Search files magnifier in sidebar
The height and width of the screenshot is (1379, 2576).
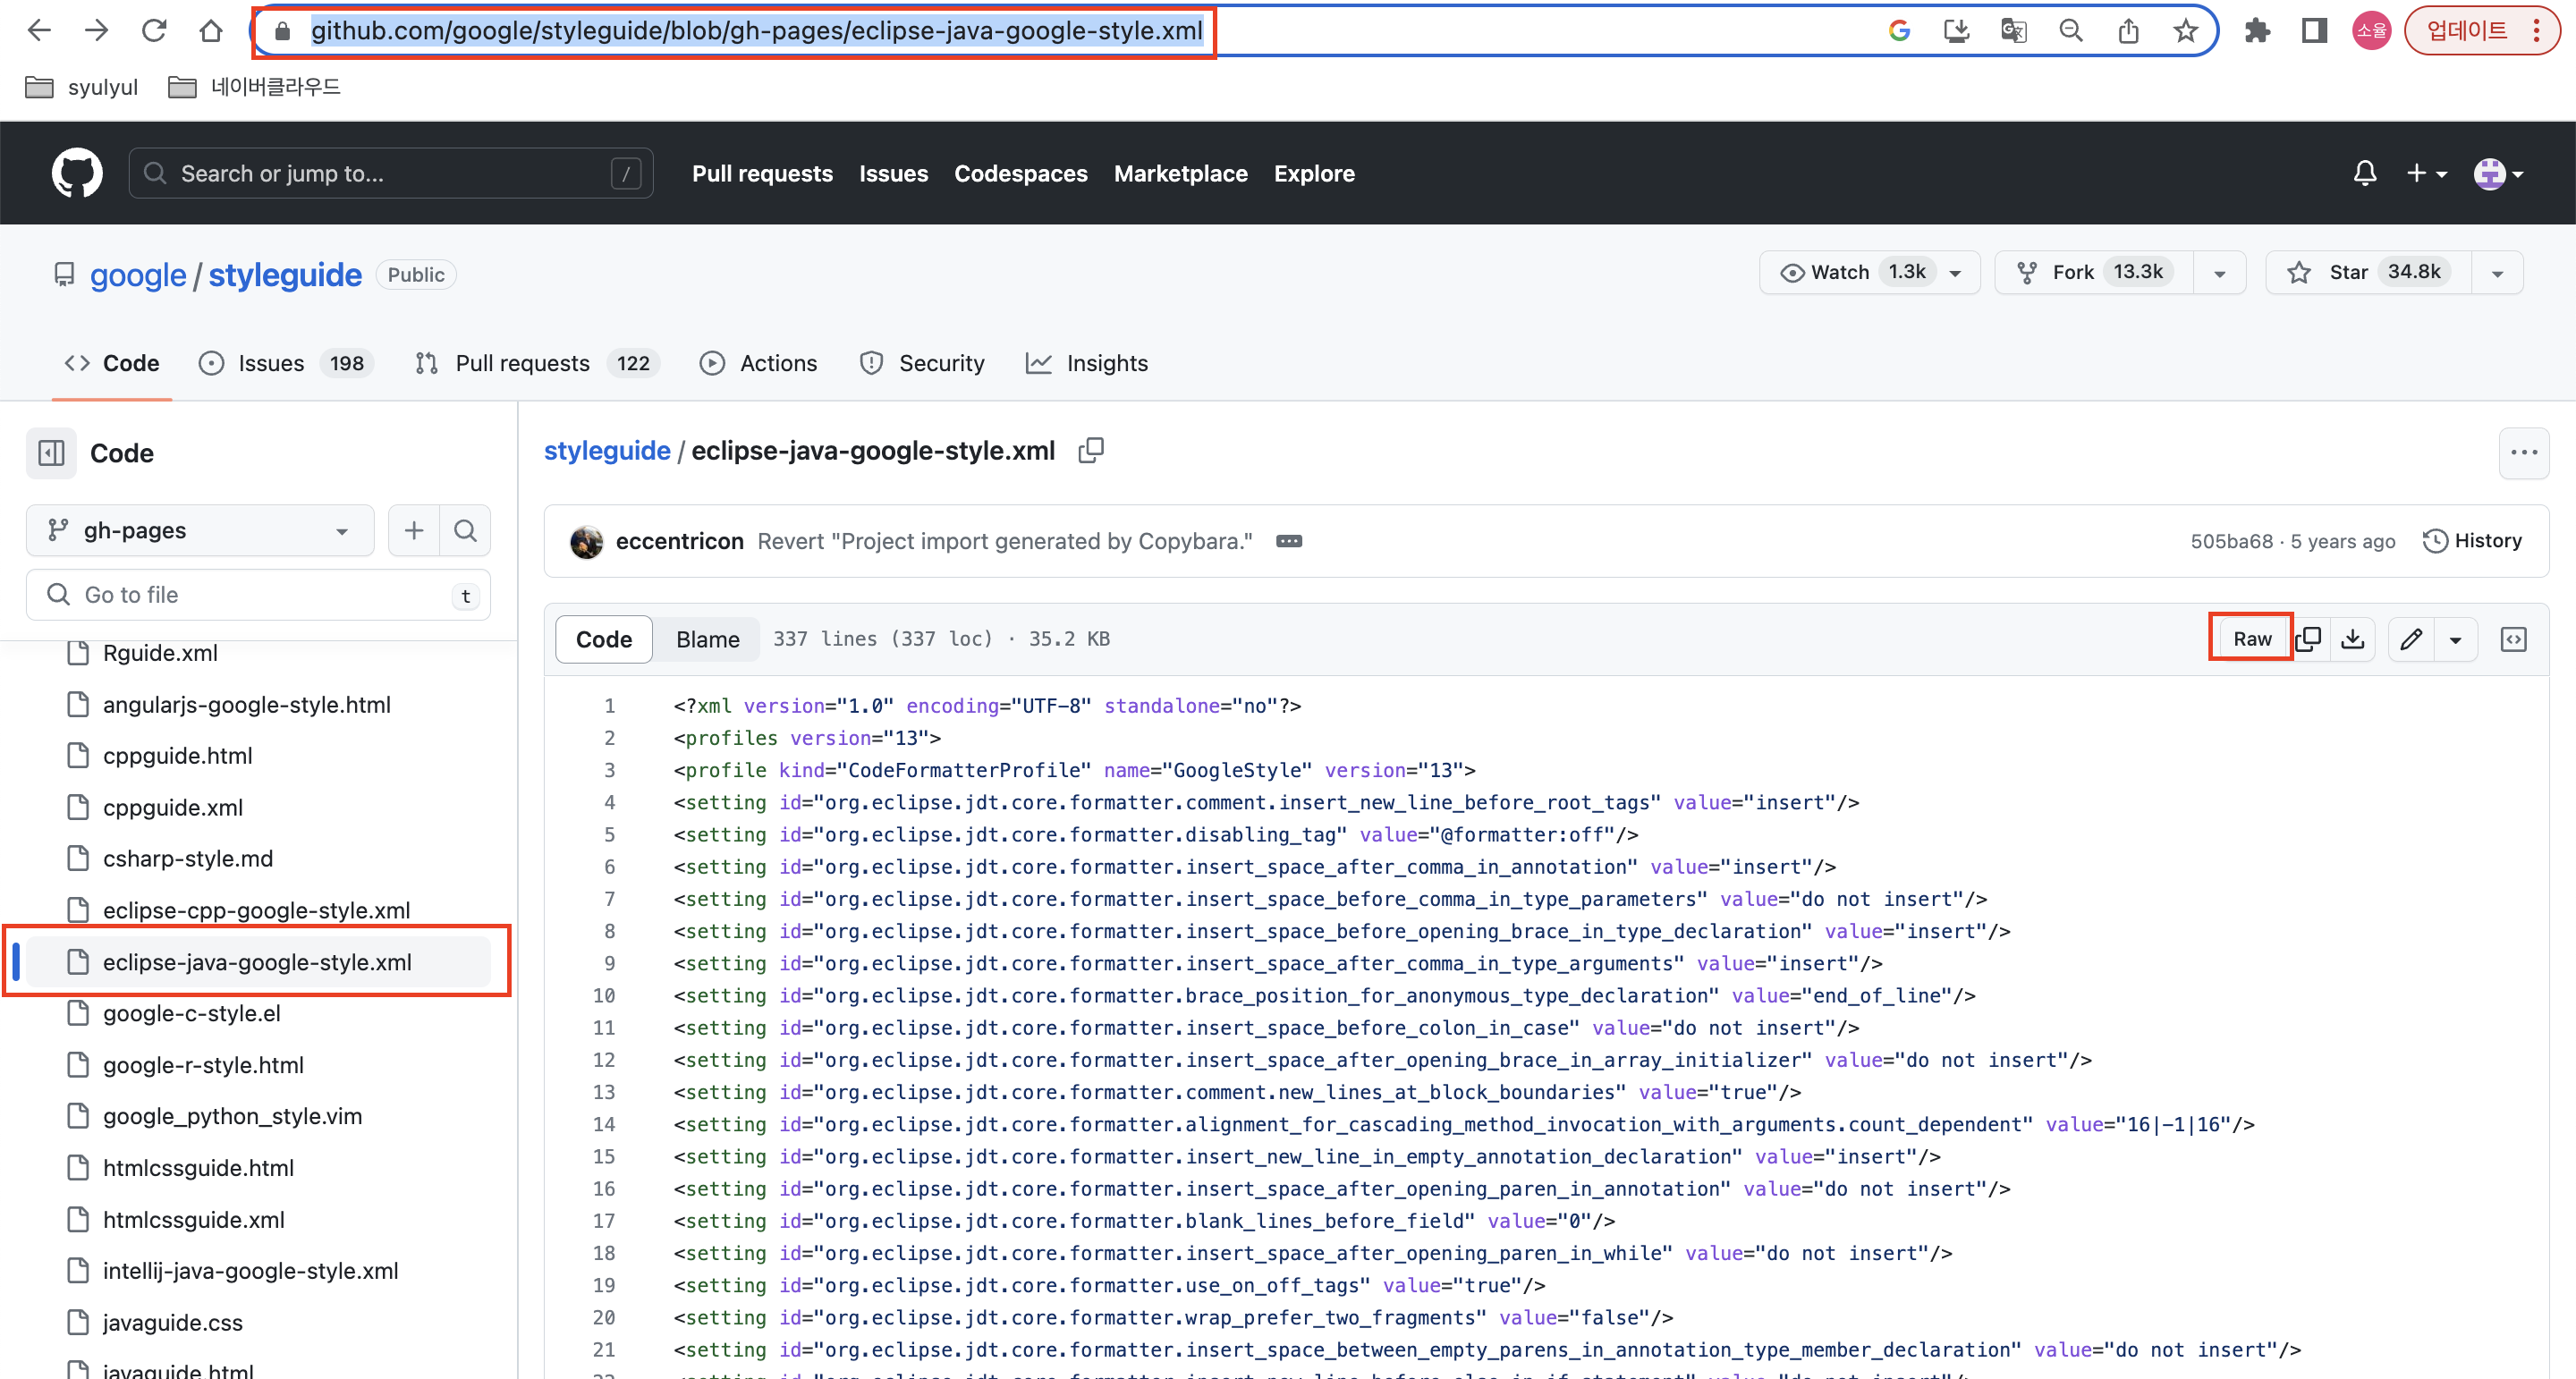point(465,530)
